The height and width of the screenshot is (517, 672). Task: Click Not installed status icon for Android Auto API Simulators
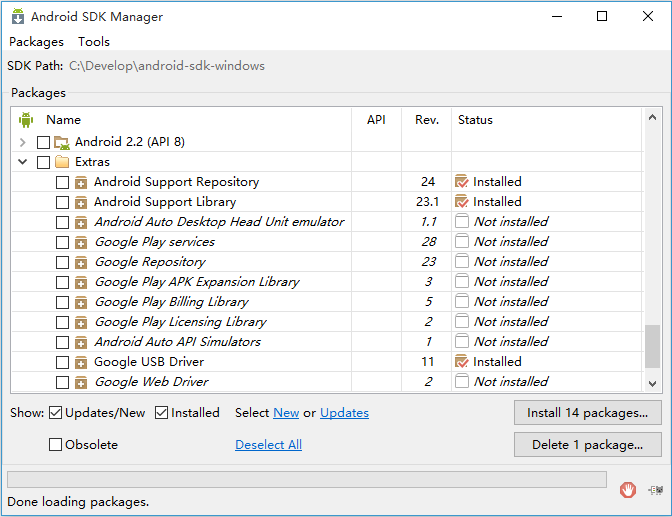click(x=462, y=342)
